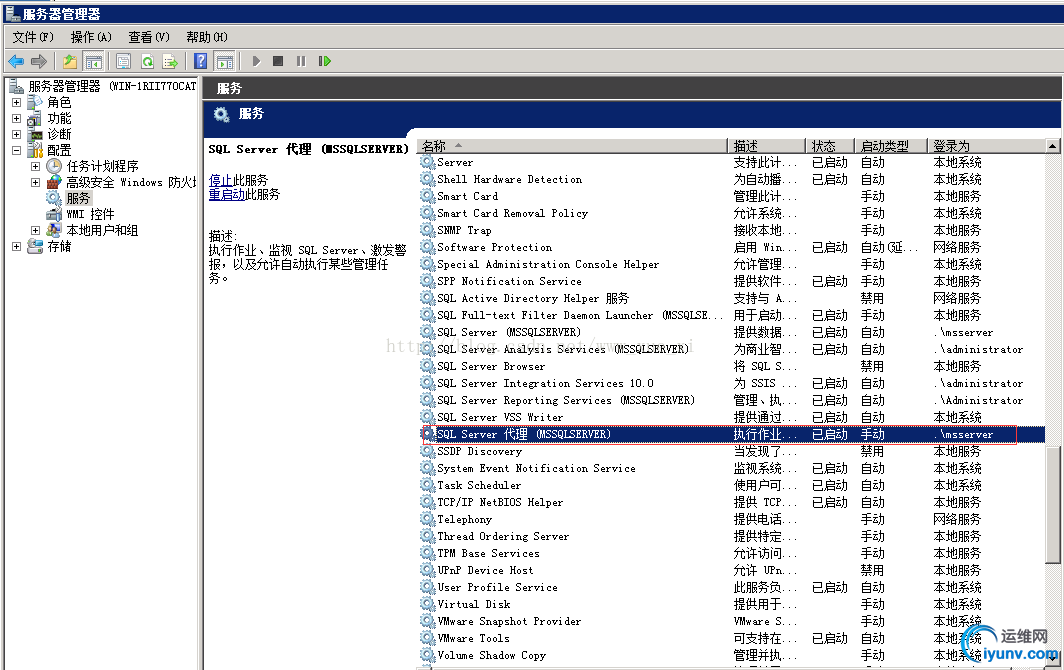Select the 存储 tree item
This screenshot has width=1064, height=670.
(x=59, y=246)
